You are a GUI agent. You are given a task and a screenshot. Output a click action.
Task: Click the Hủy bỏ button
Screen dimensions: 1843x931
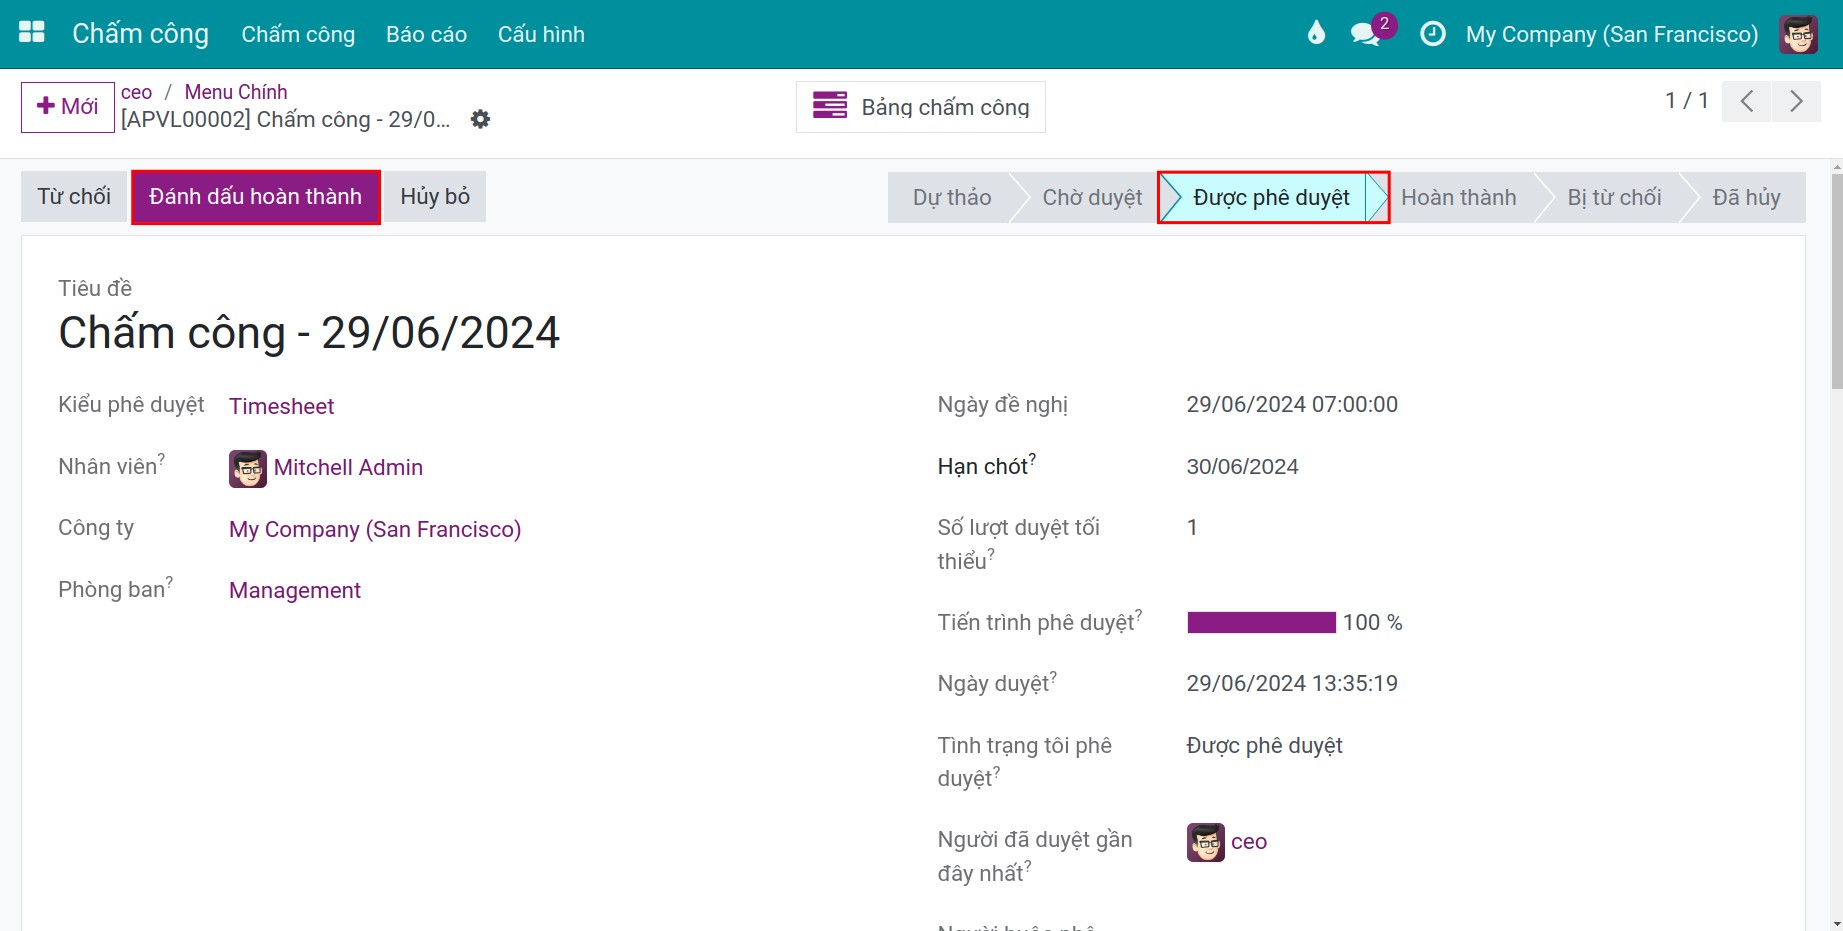point(435,196)
